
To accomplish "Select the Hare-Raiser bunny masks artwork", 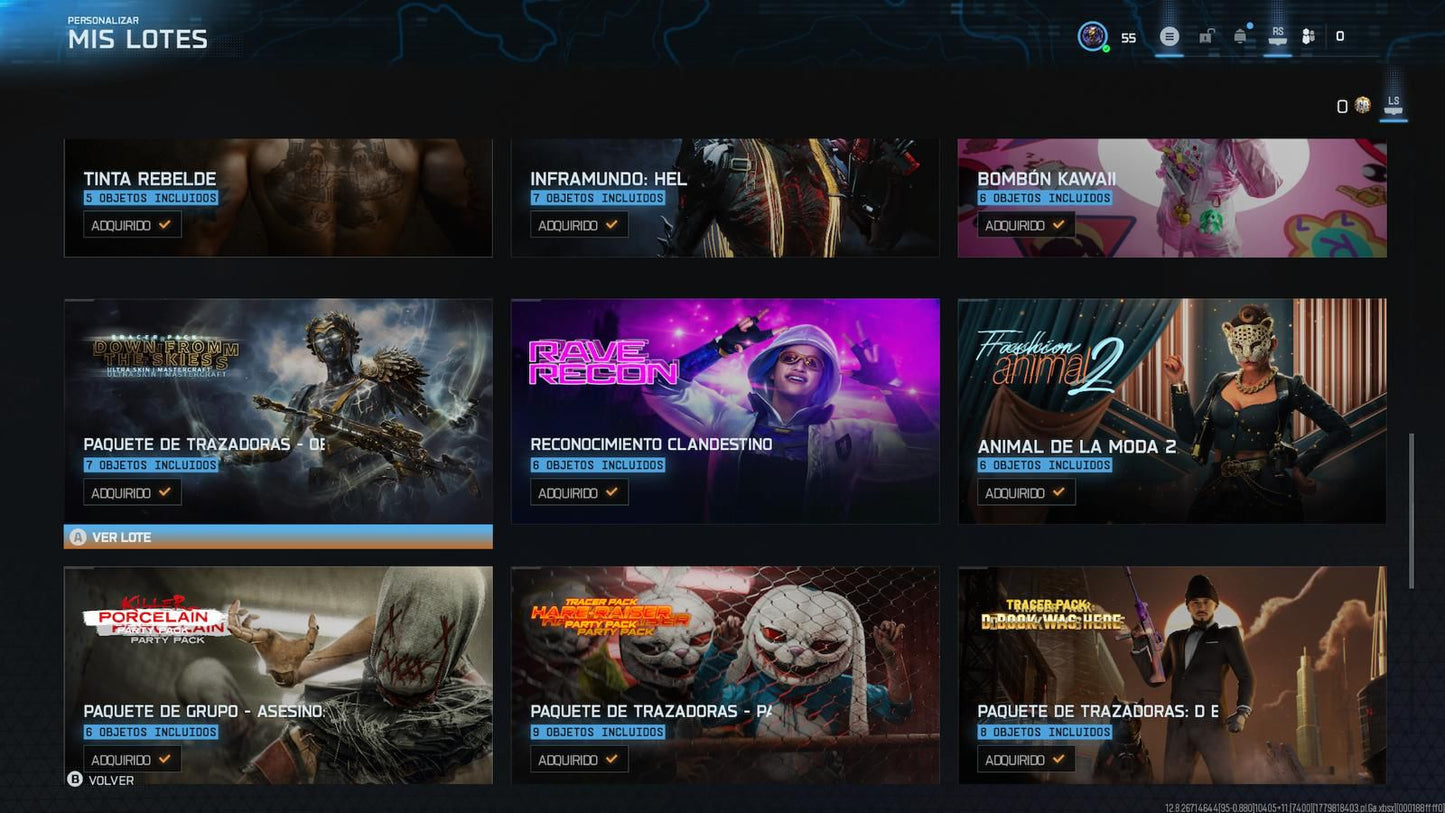I will (725, 675).
